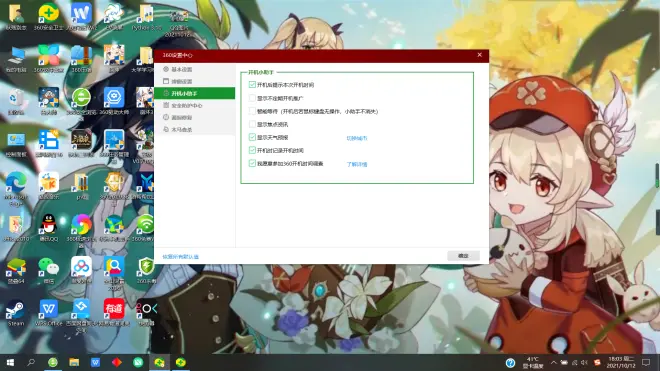660x371 pixels.
Task: Open the 360压缩 desktop shortcut
Action: click(x=81, y=58)
